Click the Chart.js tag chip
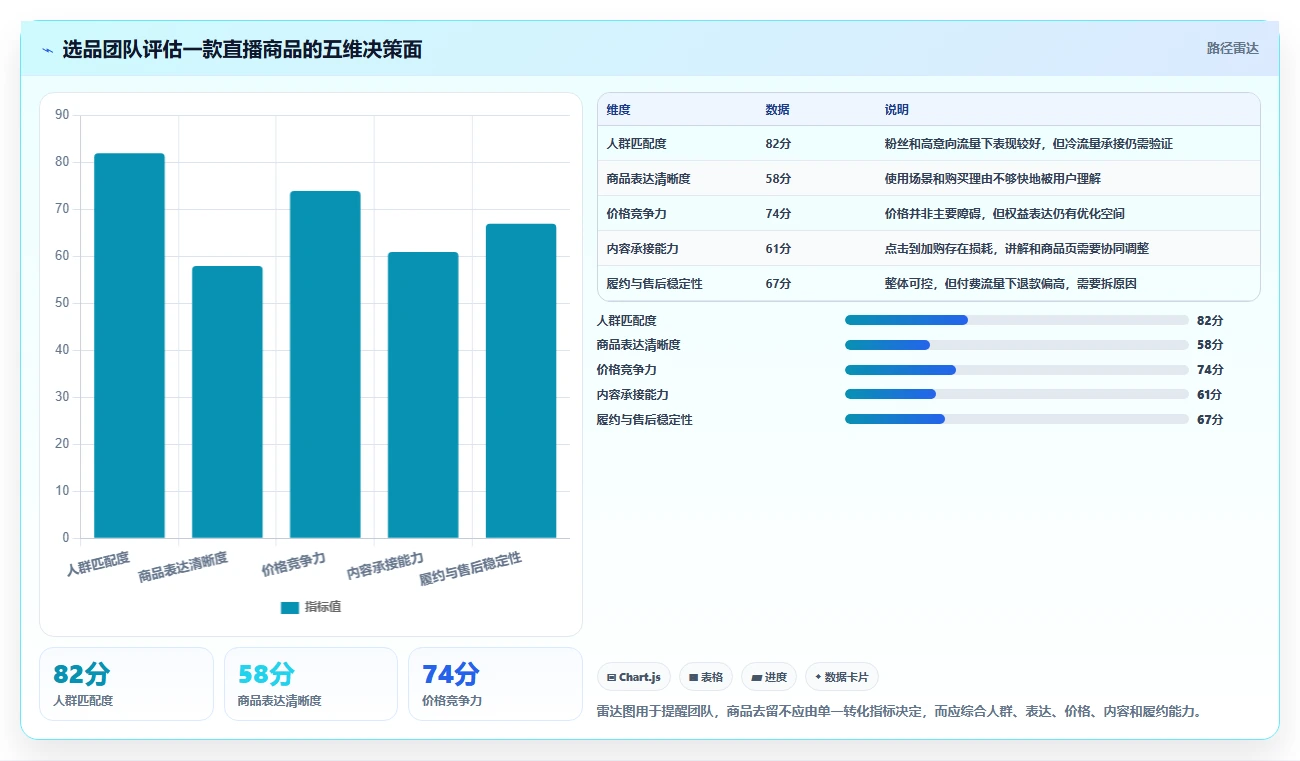The height and width of the screenshot is (761, 1300). [634, 677]
